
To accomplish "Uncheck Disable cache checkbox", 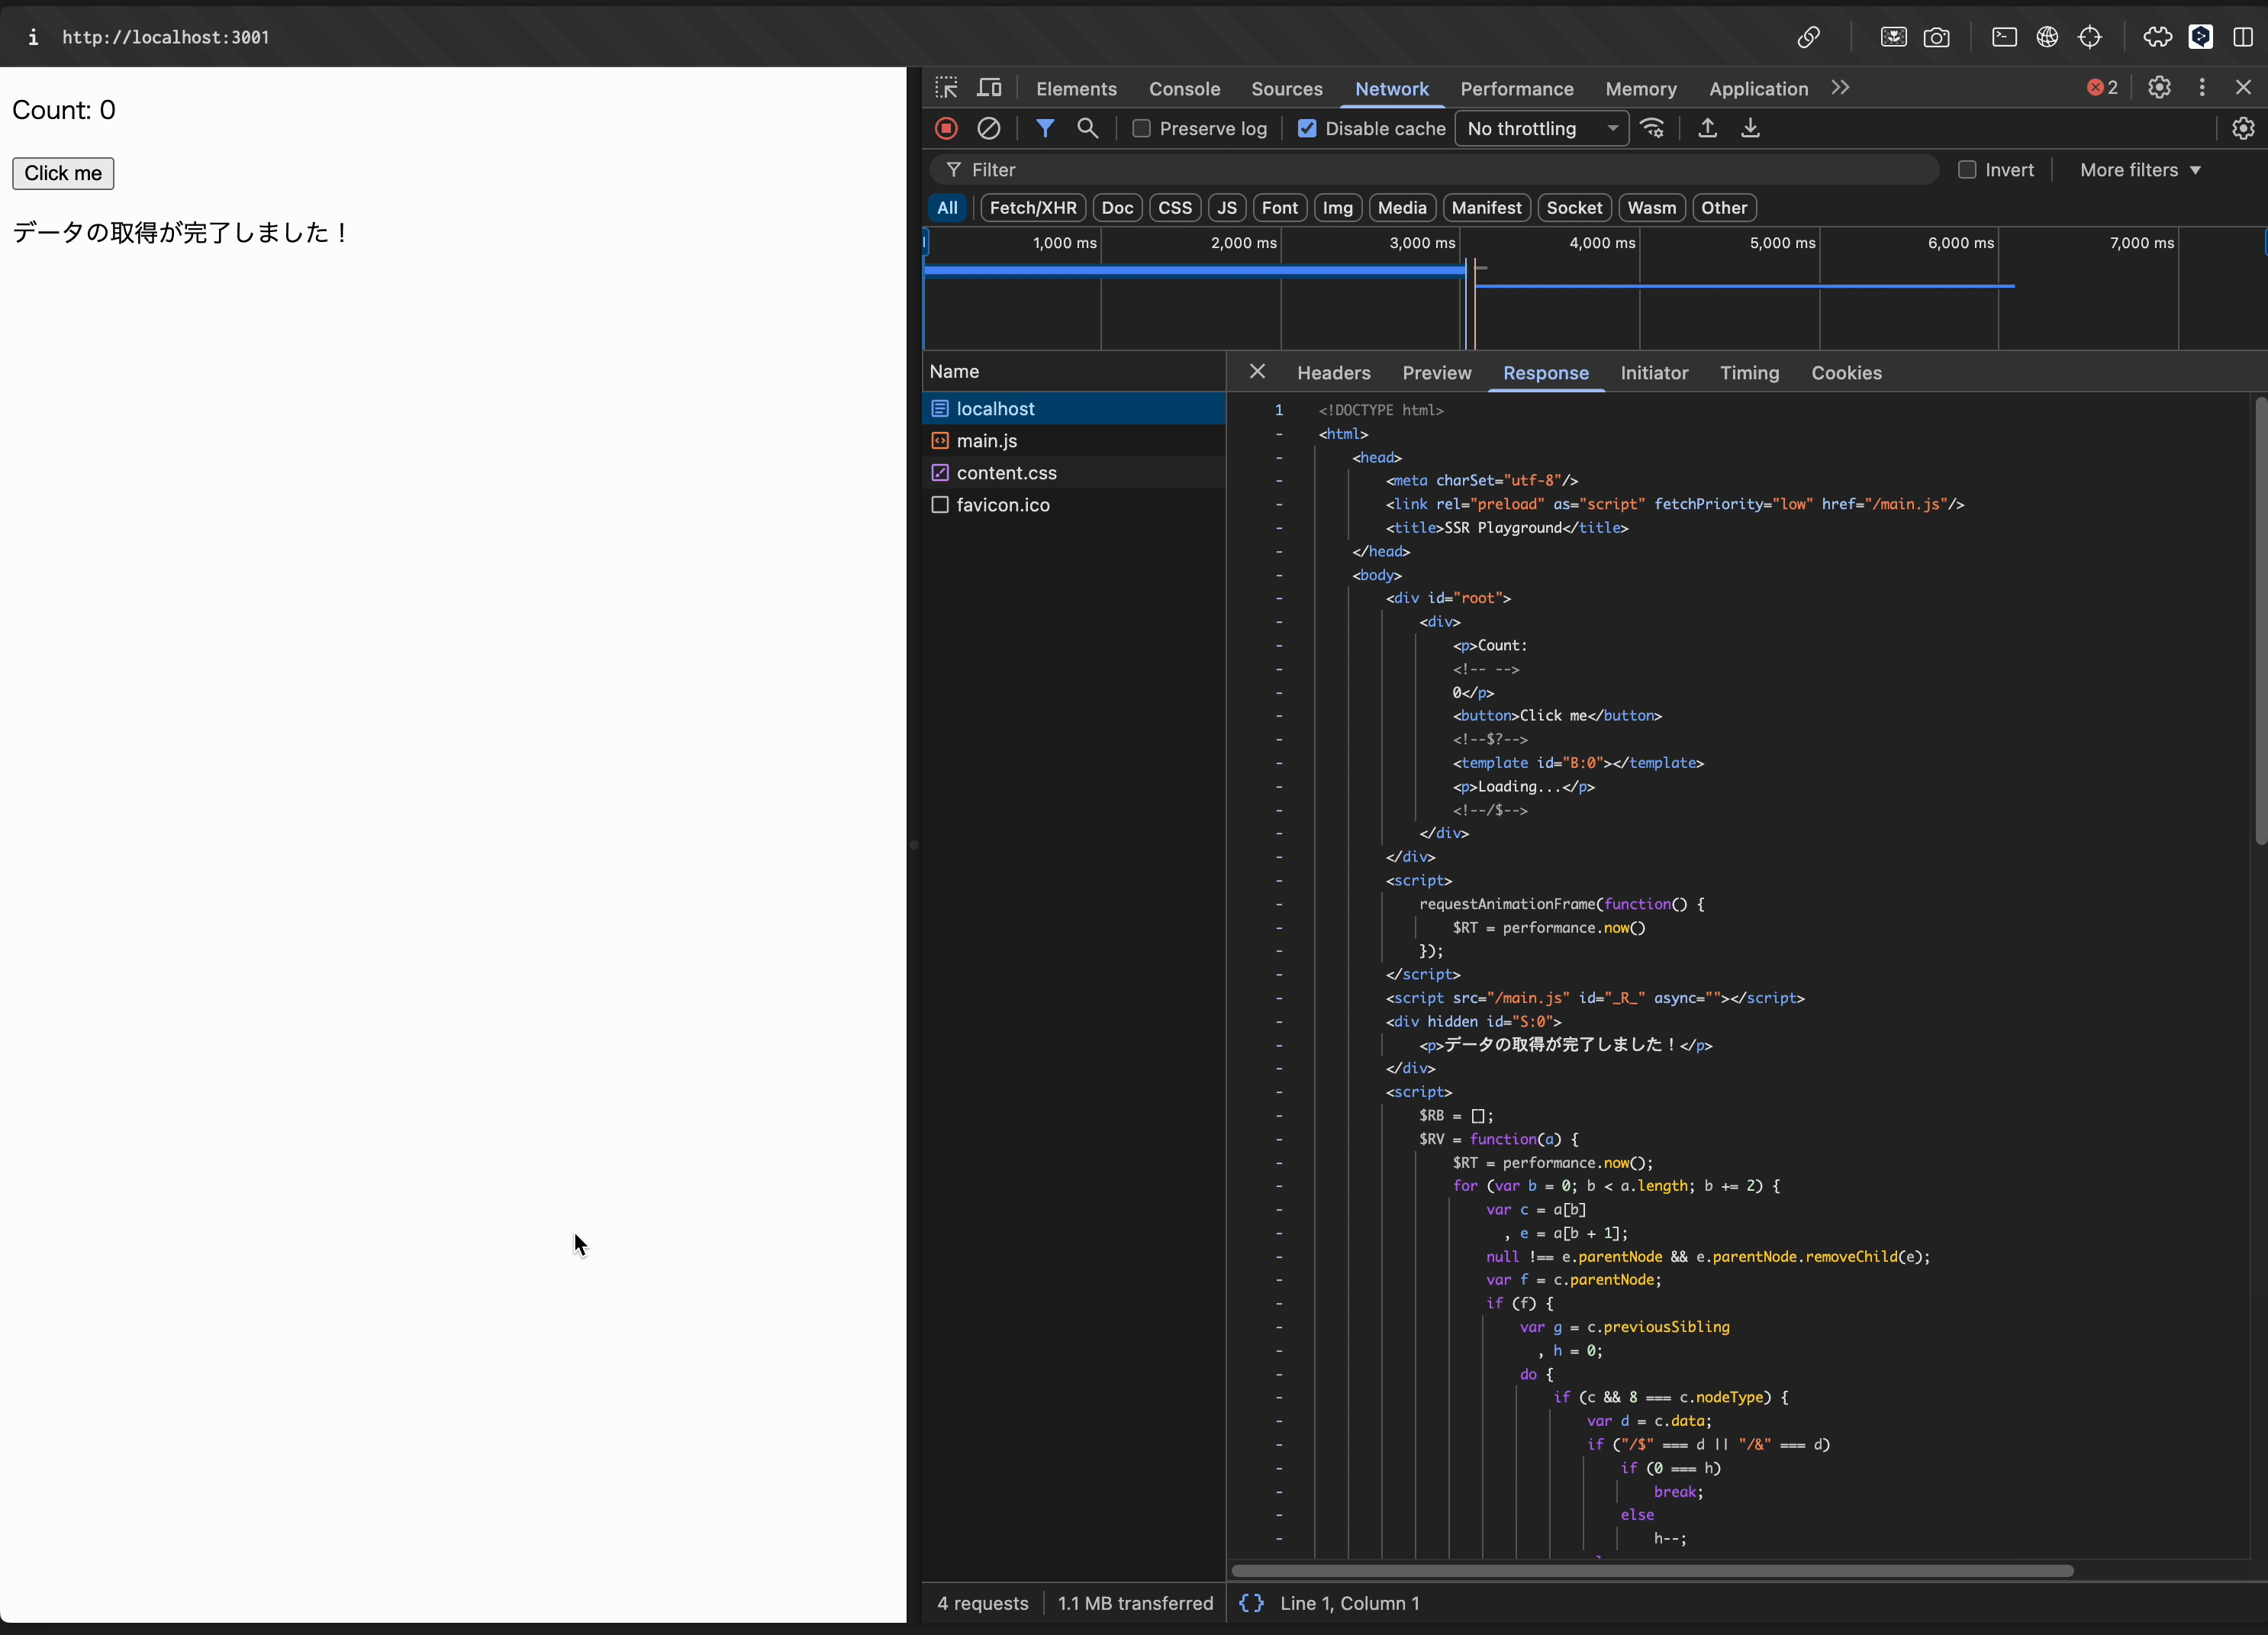I will [1306, 128].
